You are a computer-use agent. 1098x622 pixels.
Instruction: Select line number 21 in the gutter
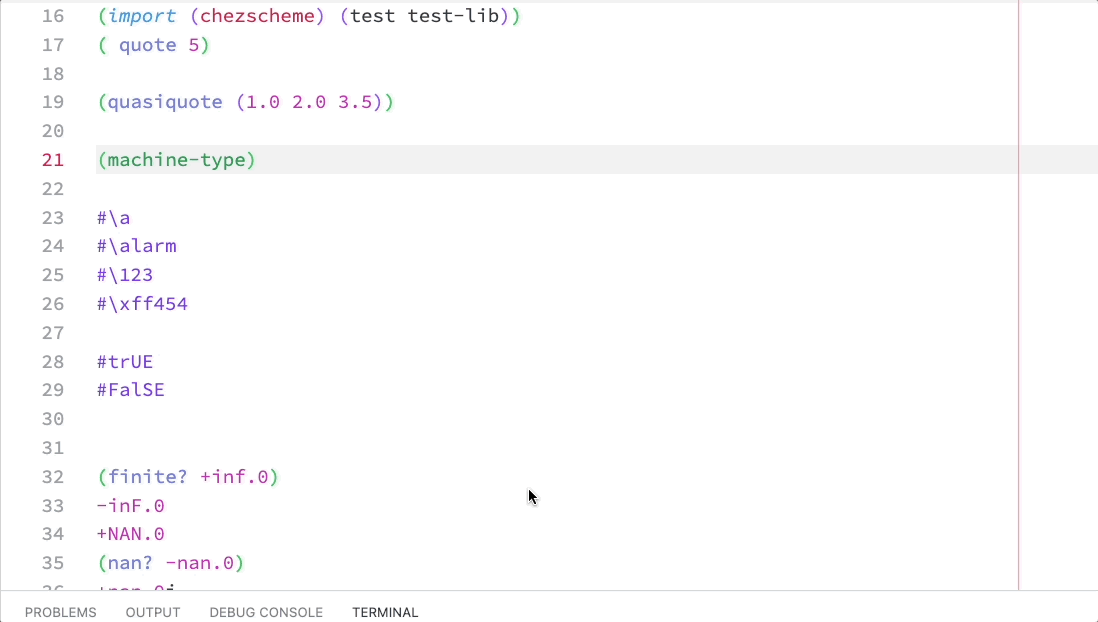pos(53,159)
